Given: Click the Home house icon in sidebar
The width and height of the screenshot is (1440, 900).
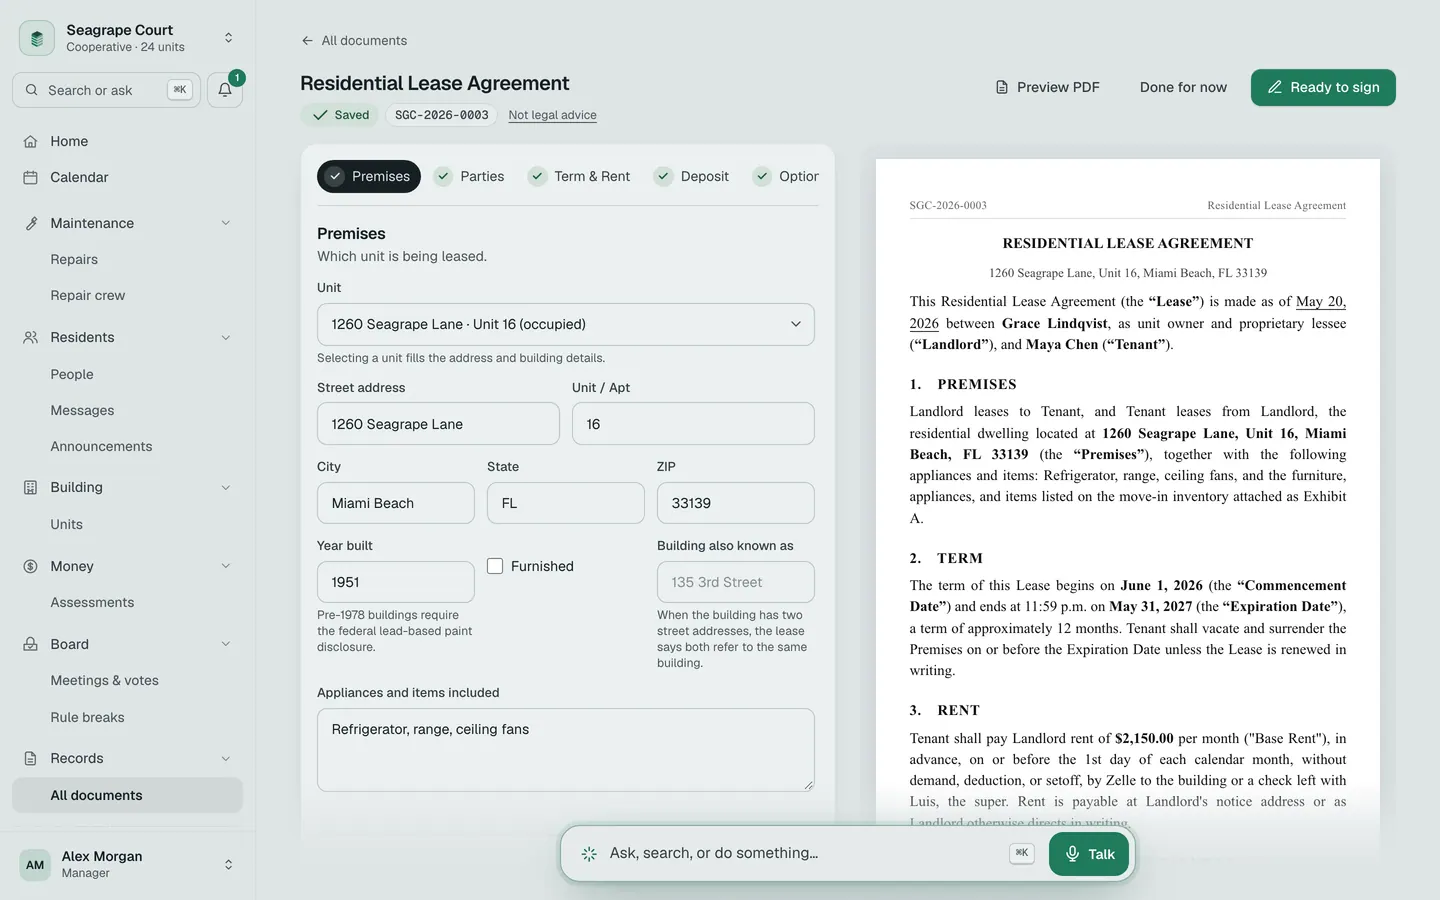Looking at the screenshot, I should click(31, 141).
